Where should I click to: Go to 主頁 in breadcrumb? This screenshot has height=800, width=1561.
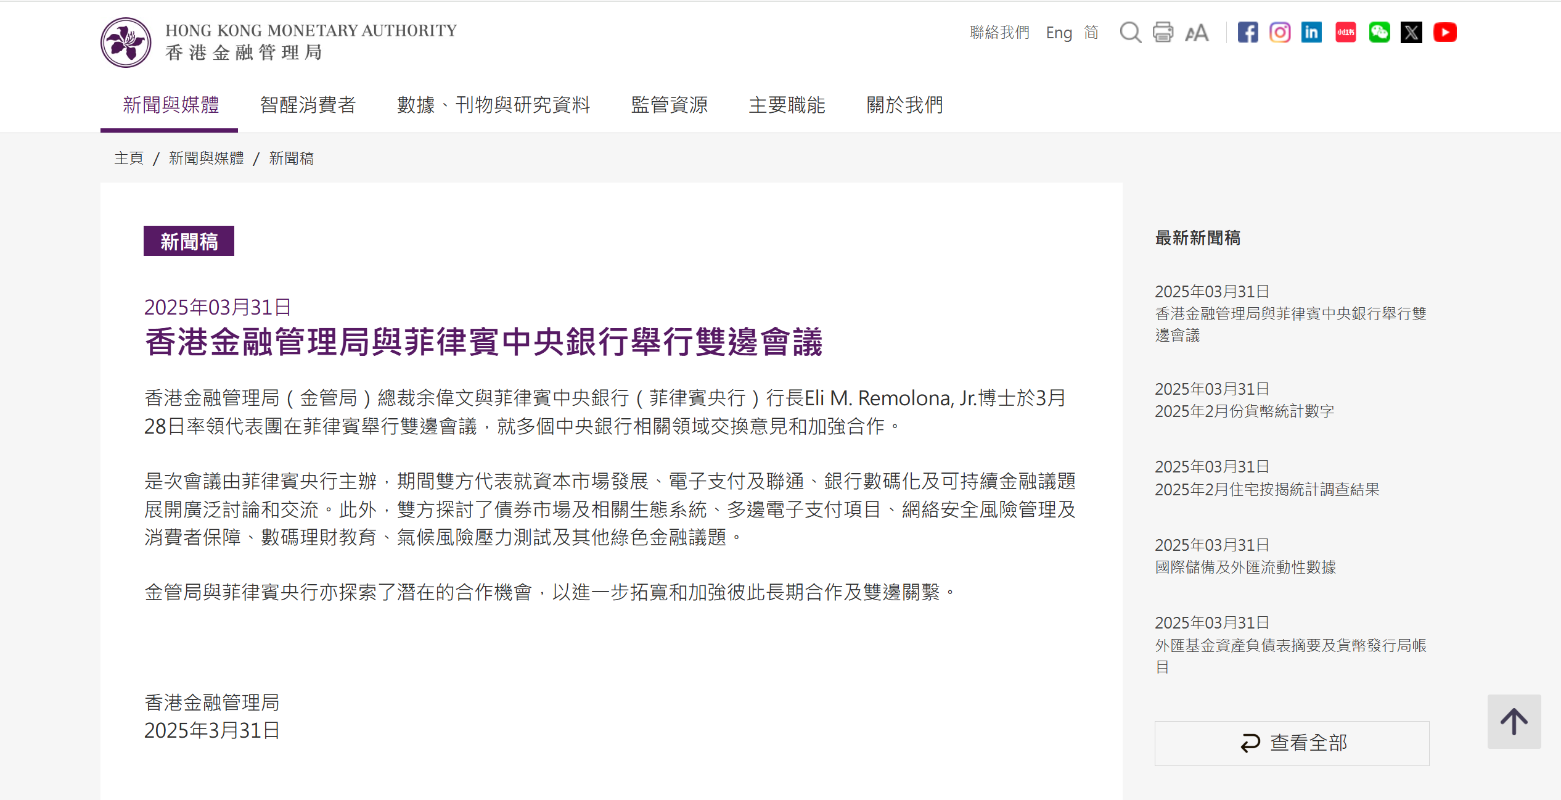point(129,158)
